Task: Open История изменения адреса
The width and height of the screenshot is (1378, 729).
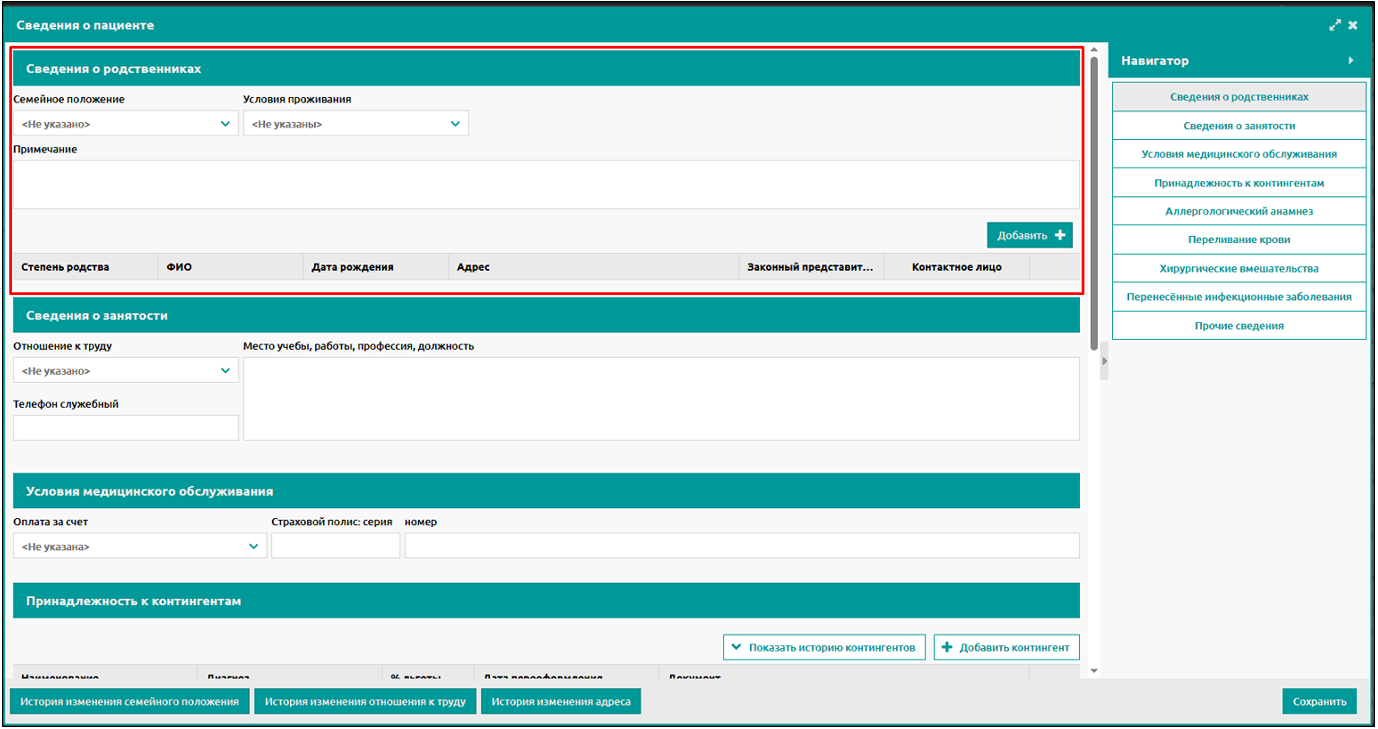Action: tap(560, 702)
